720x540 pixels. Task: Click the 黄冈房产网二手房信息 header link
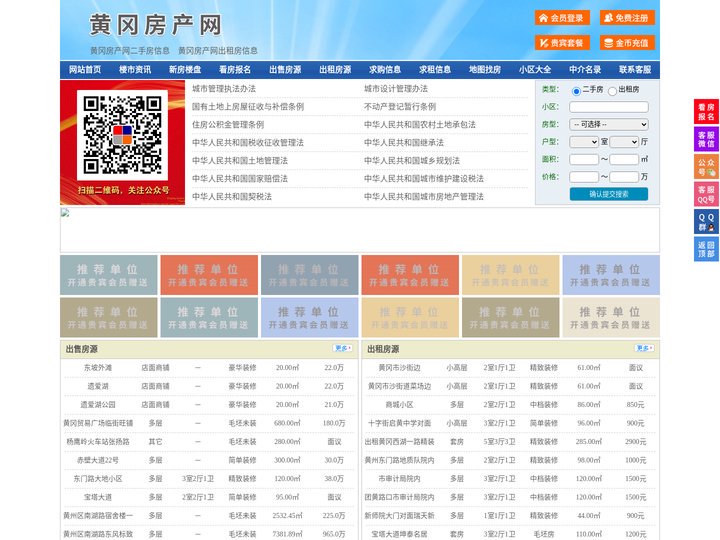click(130, 51)
